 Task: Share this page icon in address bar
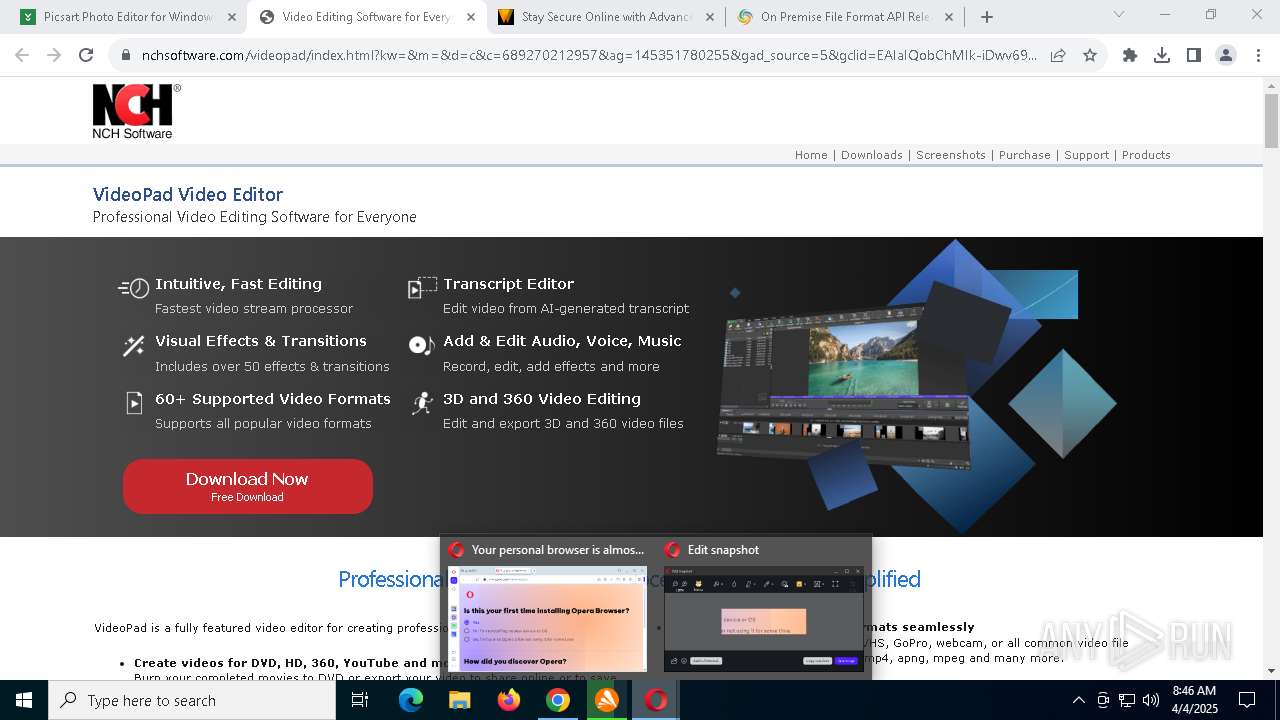click(1058, 56)
